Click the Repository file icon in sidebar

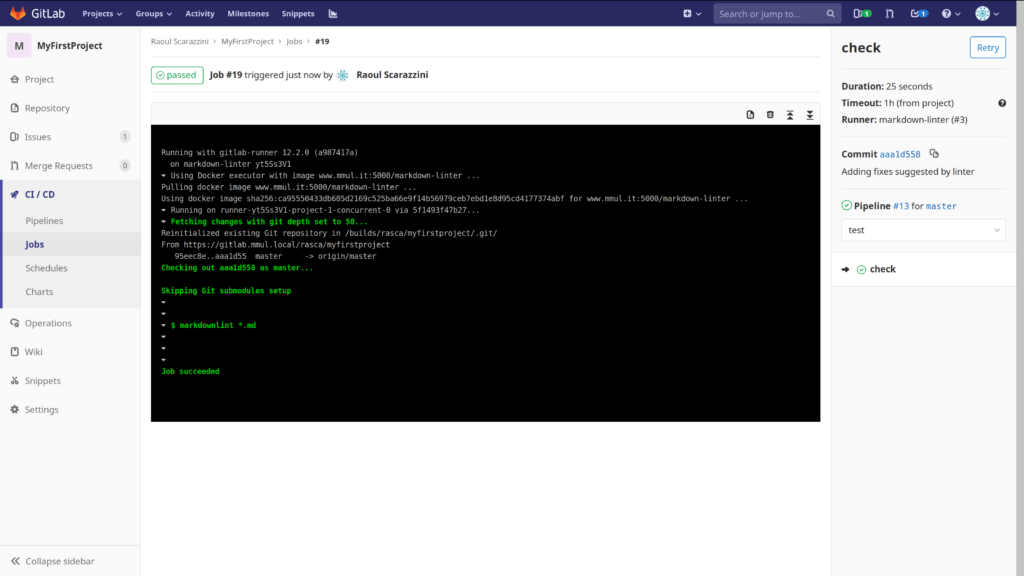(14, 108)
